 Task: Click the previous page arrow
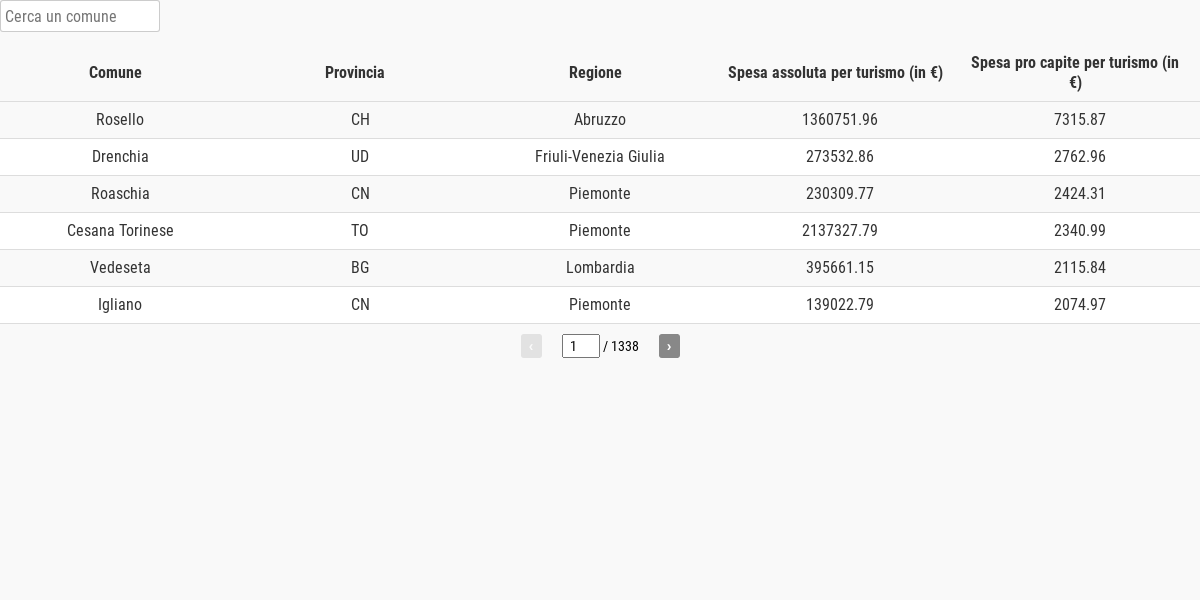click(531, 346)
